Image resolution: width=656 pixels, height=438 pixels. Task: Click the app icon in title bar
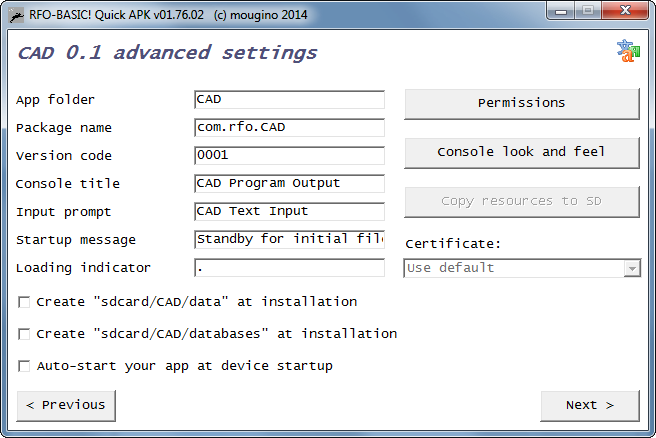point(16,15)
